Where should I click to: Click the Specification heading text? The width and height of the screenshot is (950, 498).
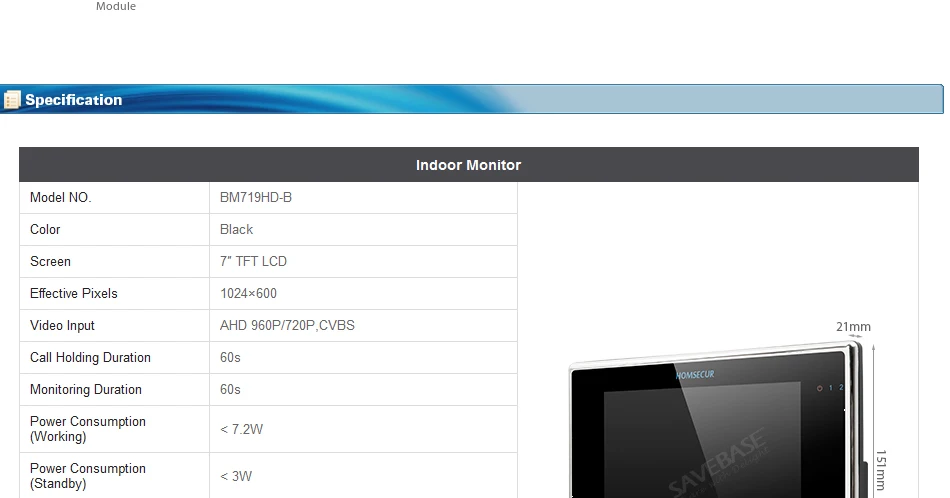[73, 100]
